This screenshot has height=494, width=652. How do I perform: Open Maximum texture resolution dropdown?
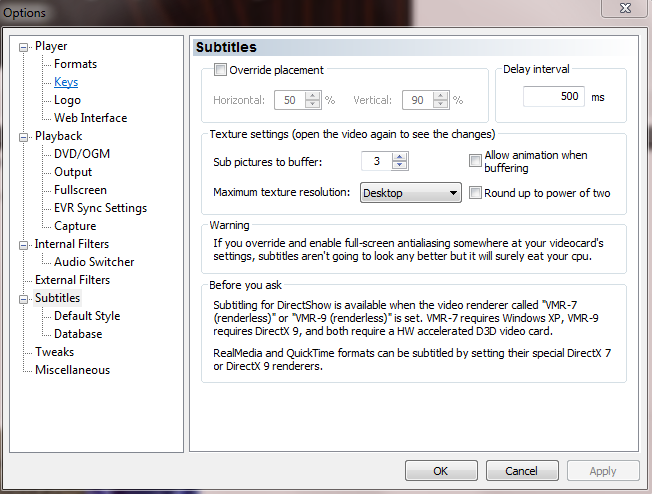410,193
